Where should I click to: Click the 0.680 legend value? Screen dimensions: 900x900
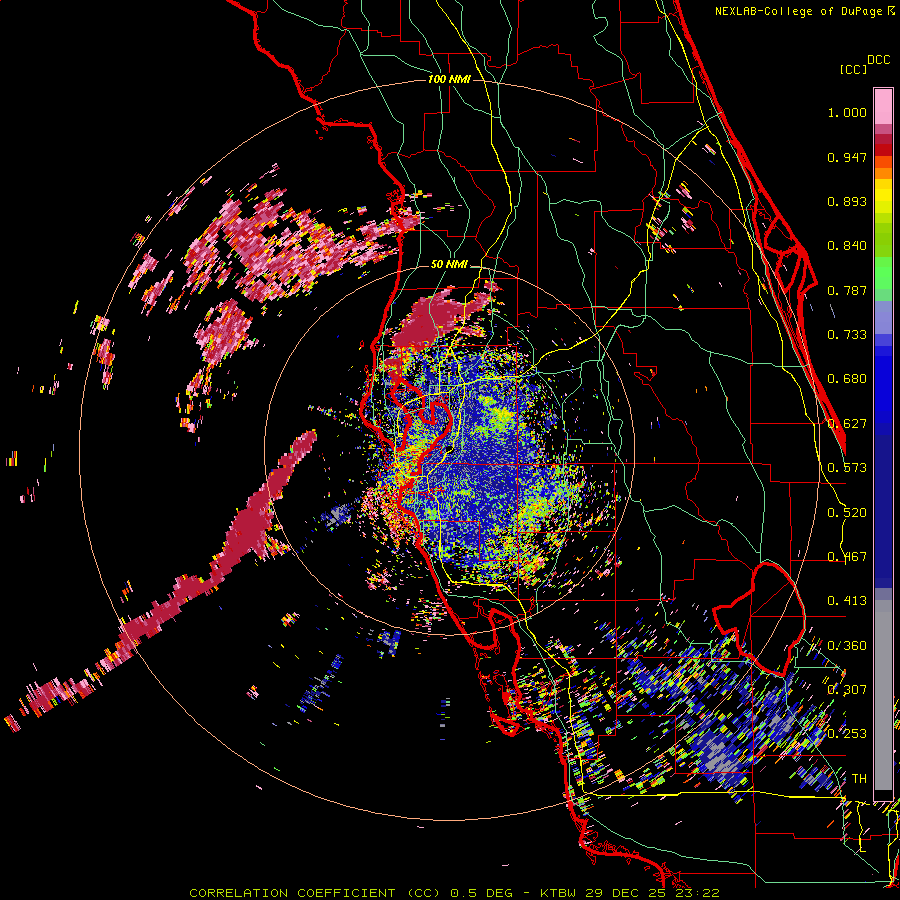tap(847, 379)
